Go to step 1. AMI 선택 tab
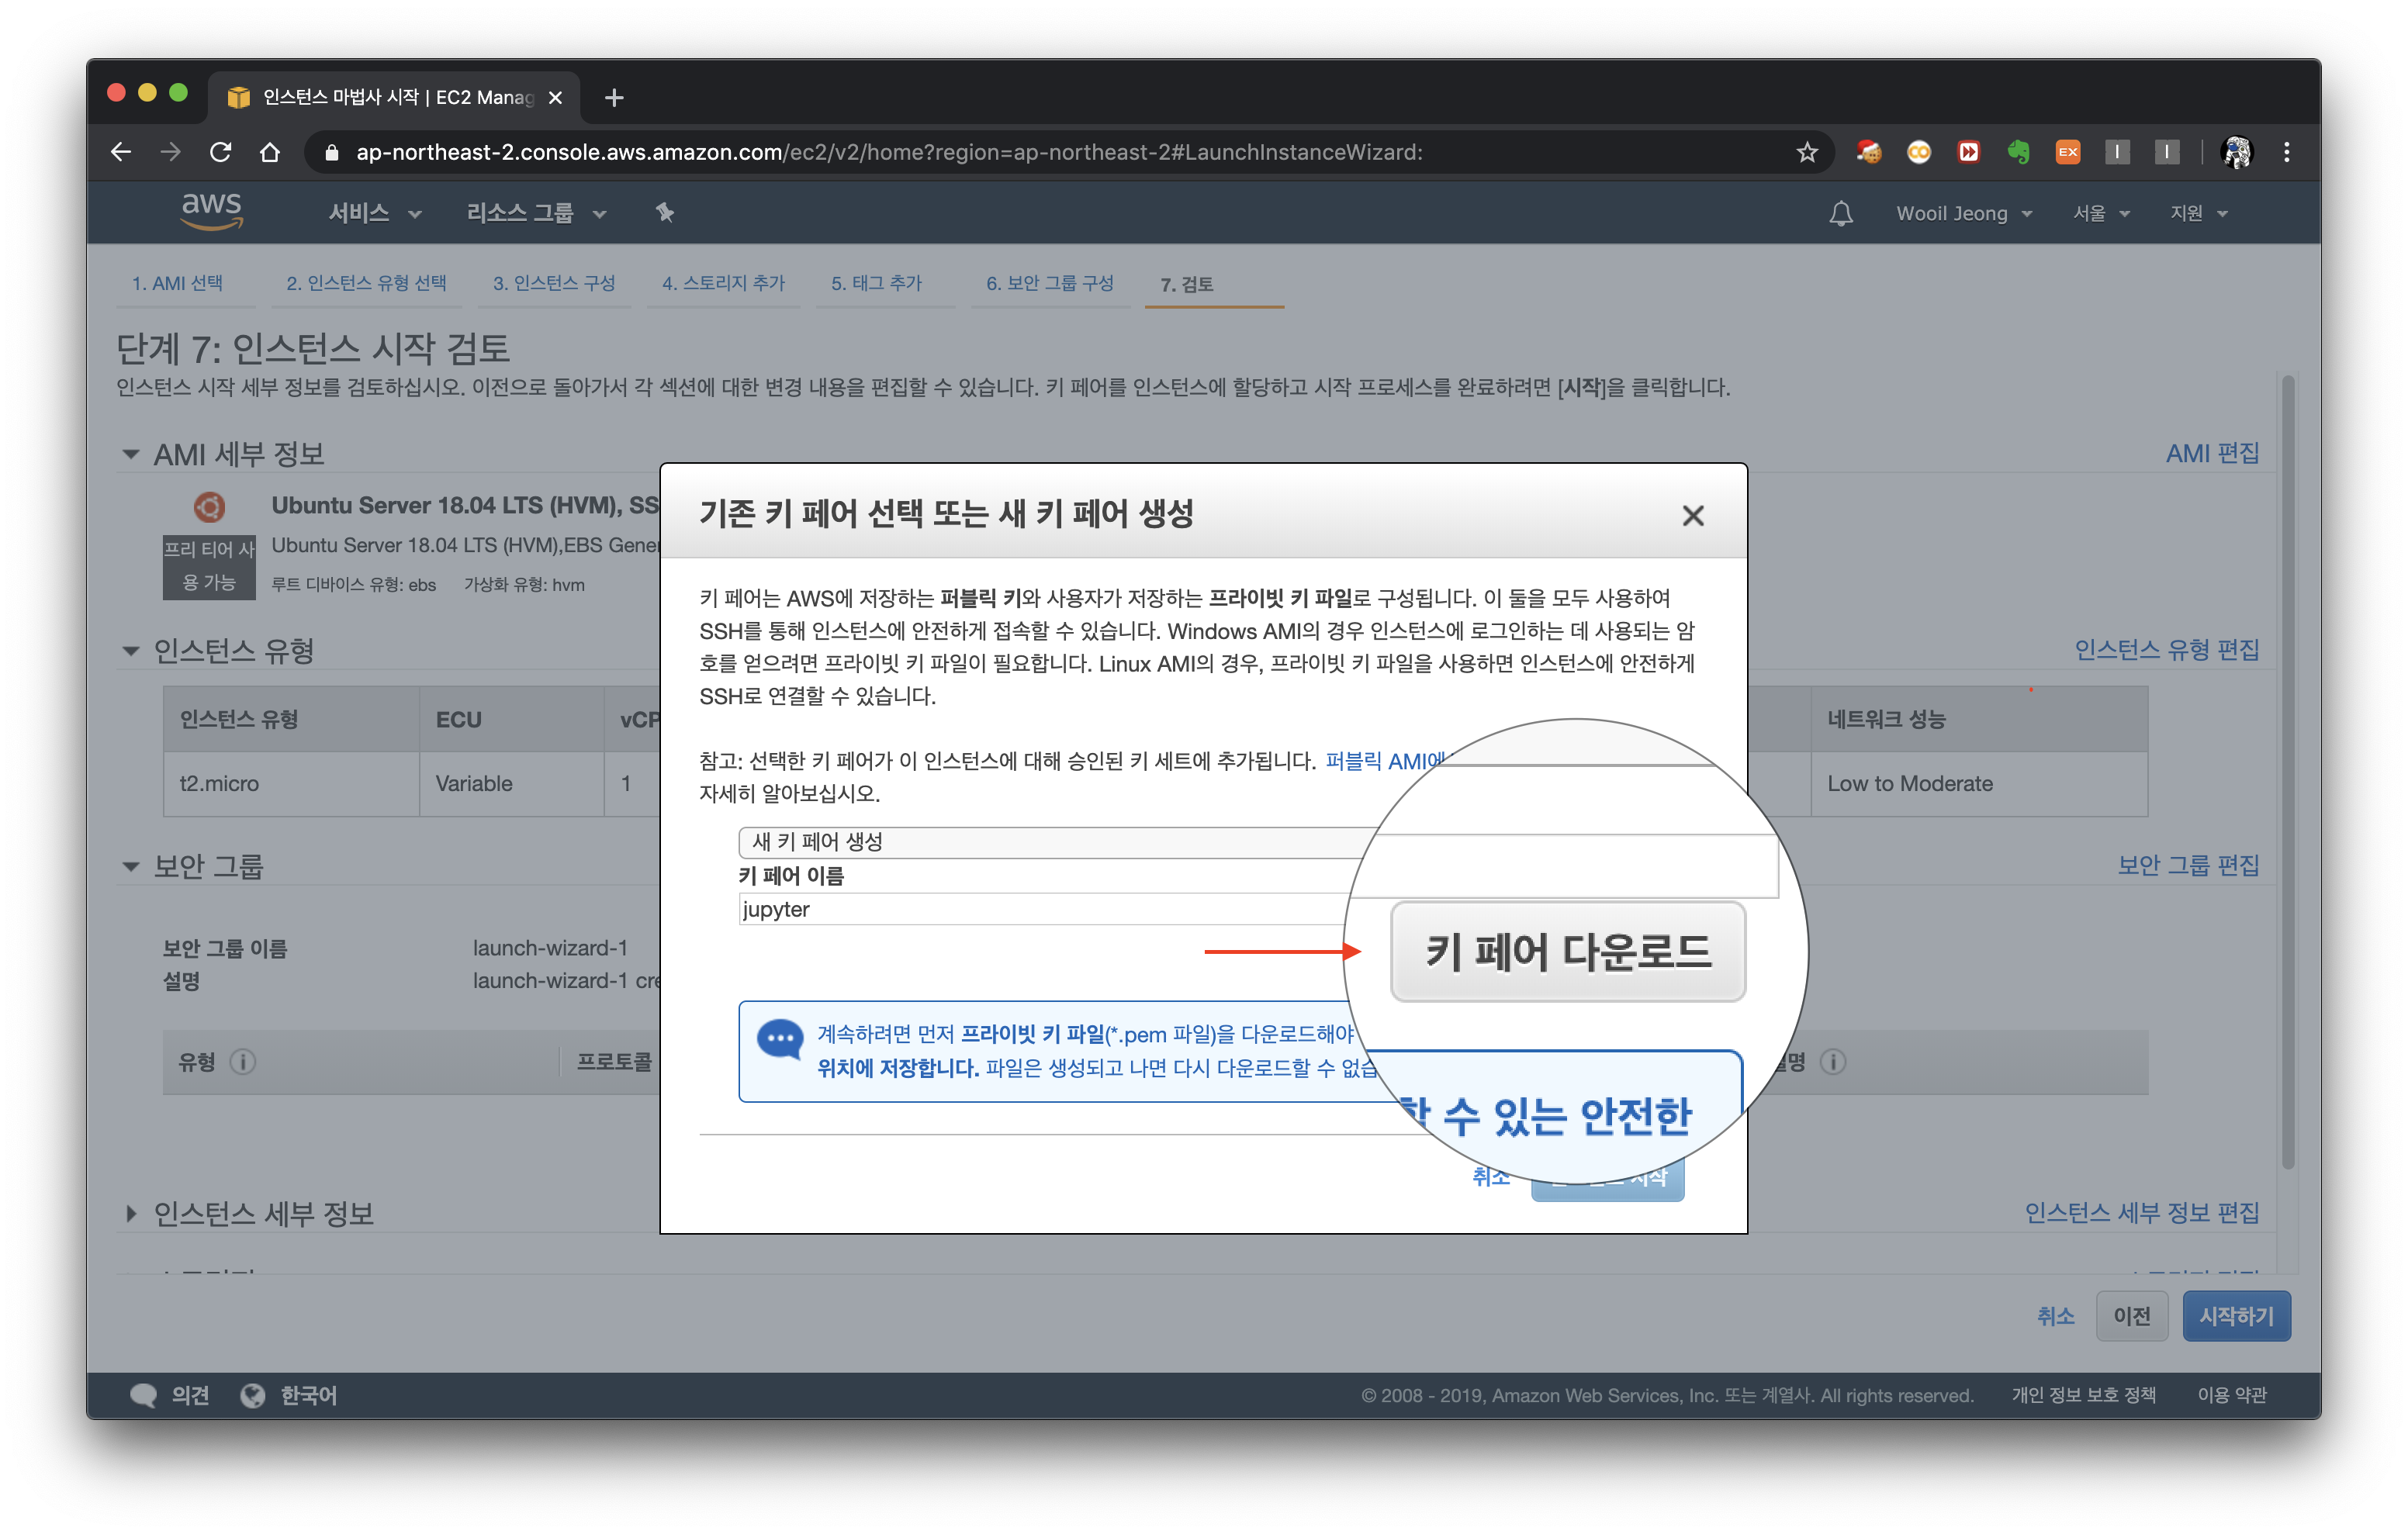Screen dimensions: 2408x1534 click(178, 284)
